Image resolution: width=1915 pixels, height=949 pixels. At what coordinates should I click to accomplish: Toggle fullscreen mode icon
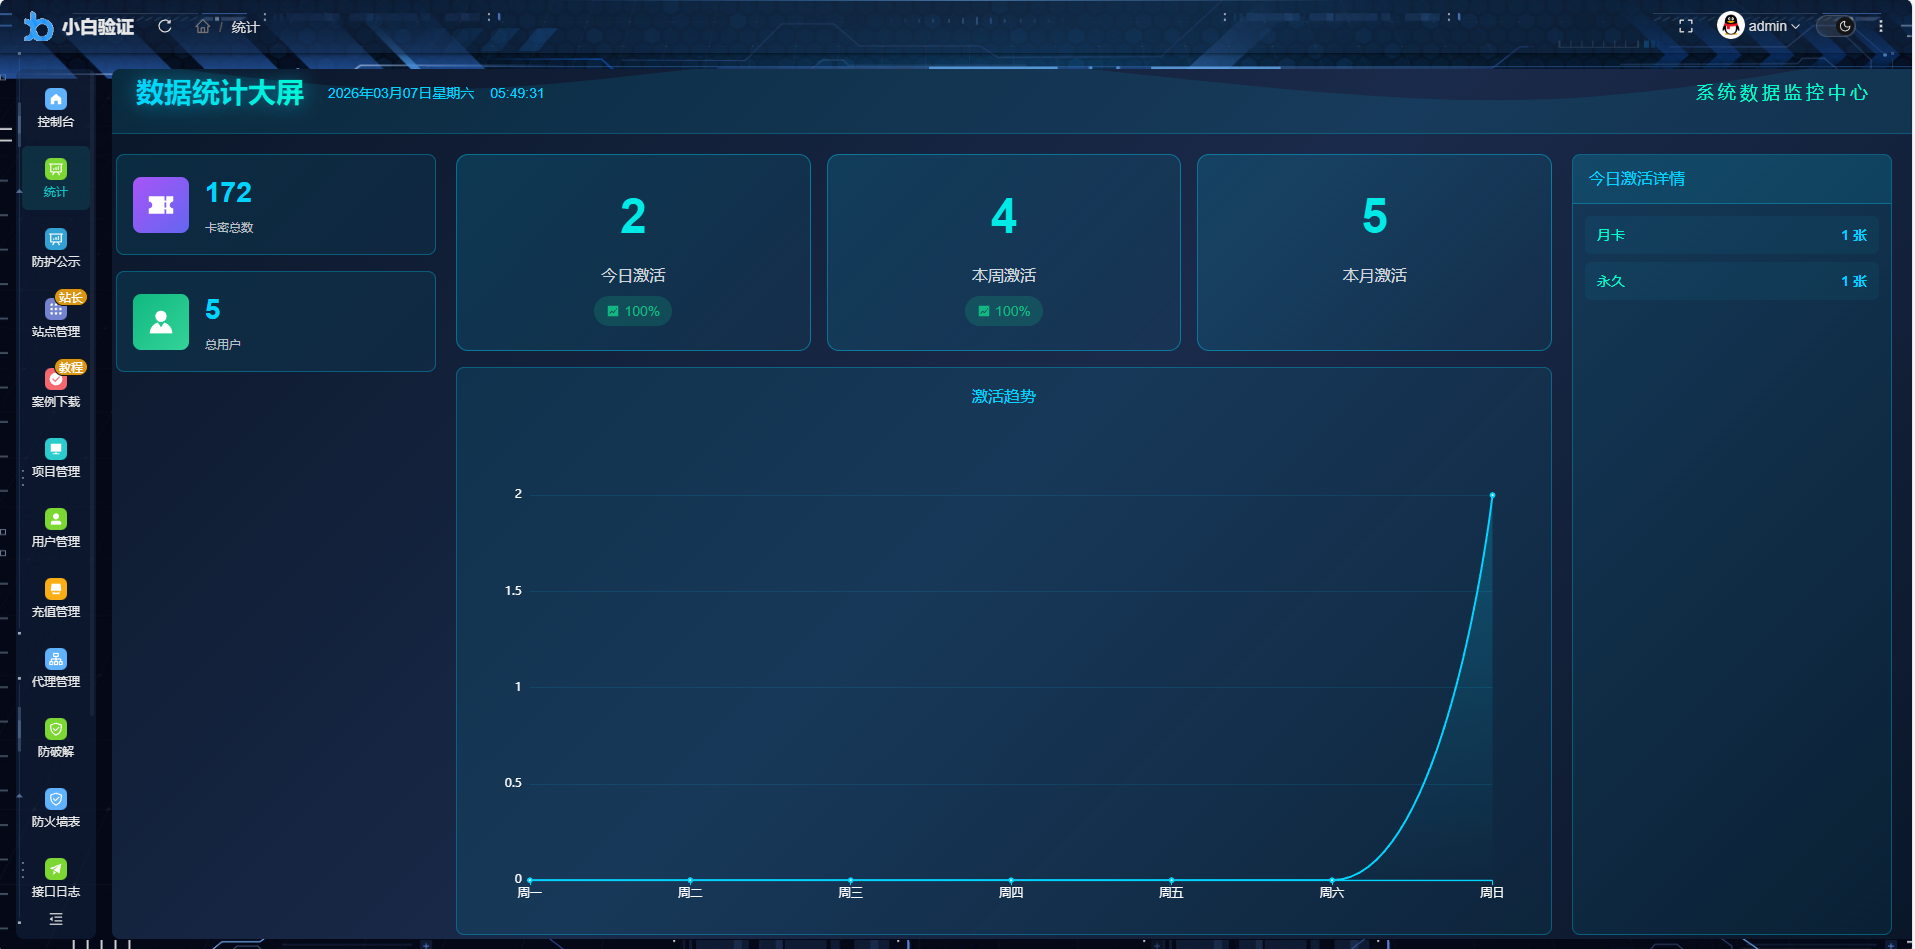[1686, 26]
